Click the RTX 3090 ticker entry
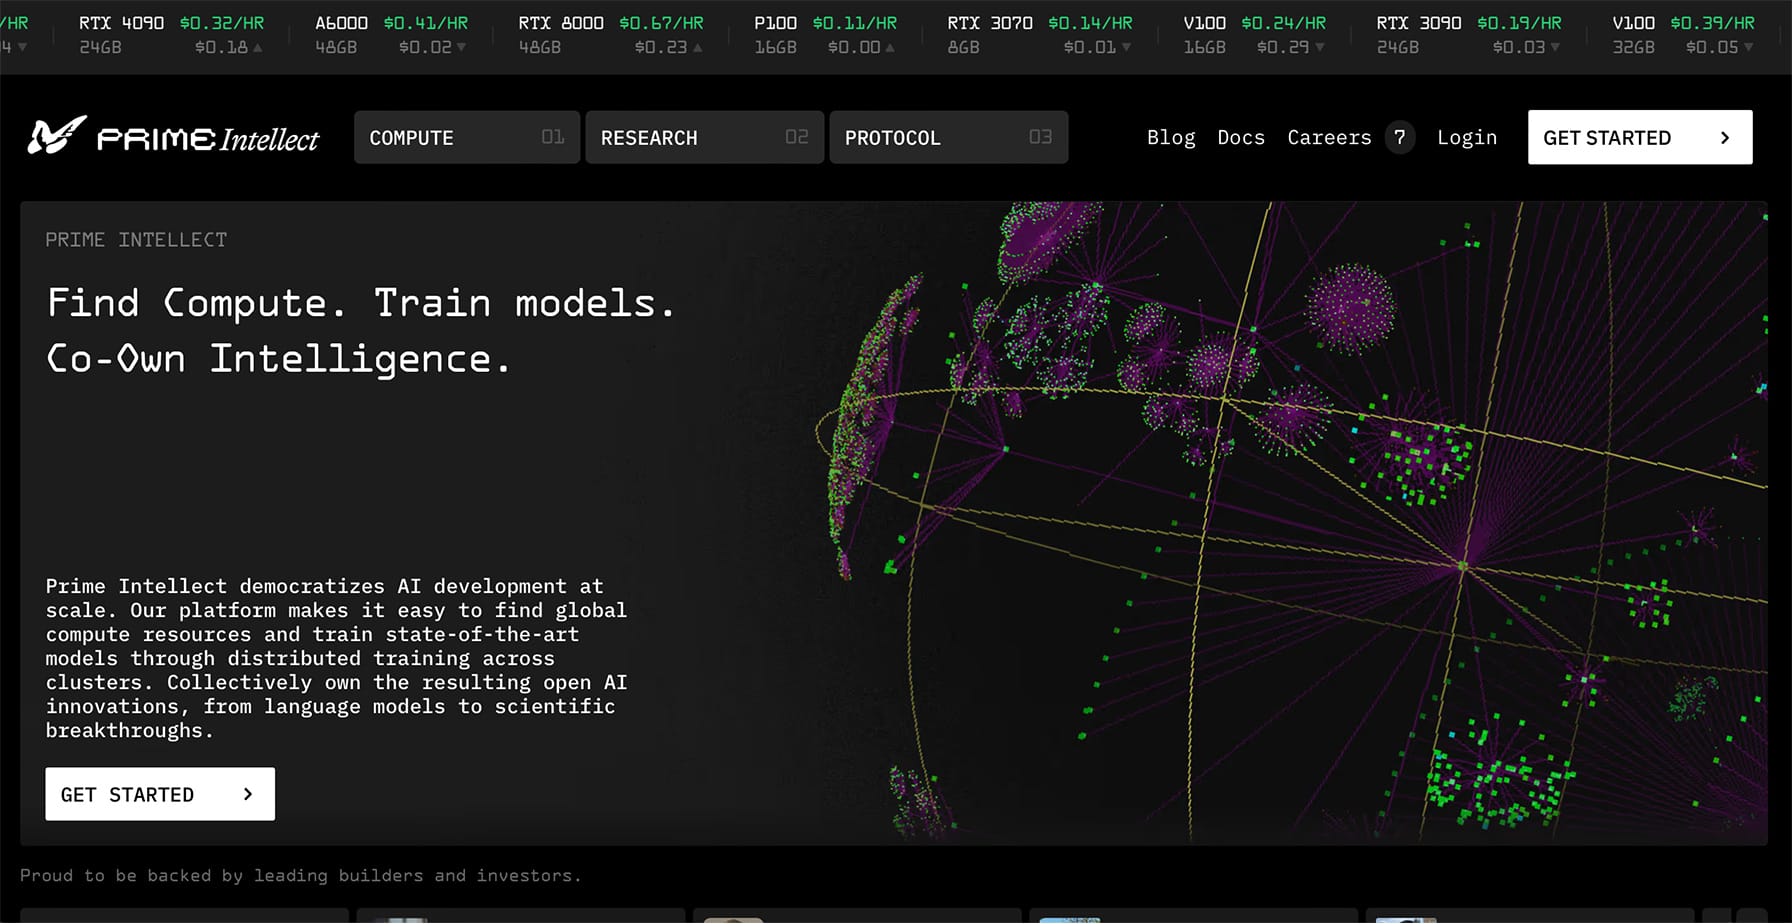Image resolution: width=1792 pixels, height=924 pixels. point(1469,35)
